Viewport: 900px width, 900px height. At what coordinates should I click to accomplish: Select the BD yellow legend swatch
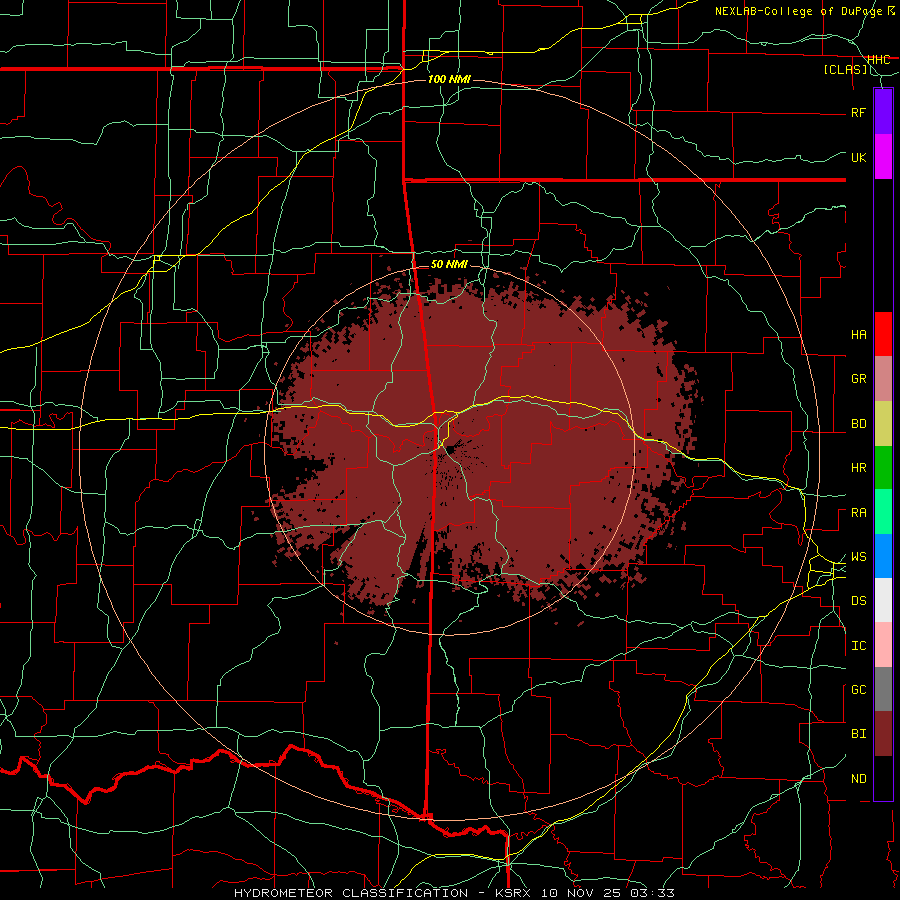(883, 424)
